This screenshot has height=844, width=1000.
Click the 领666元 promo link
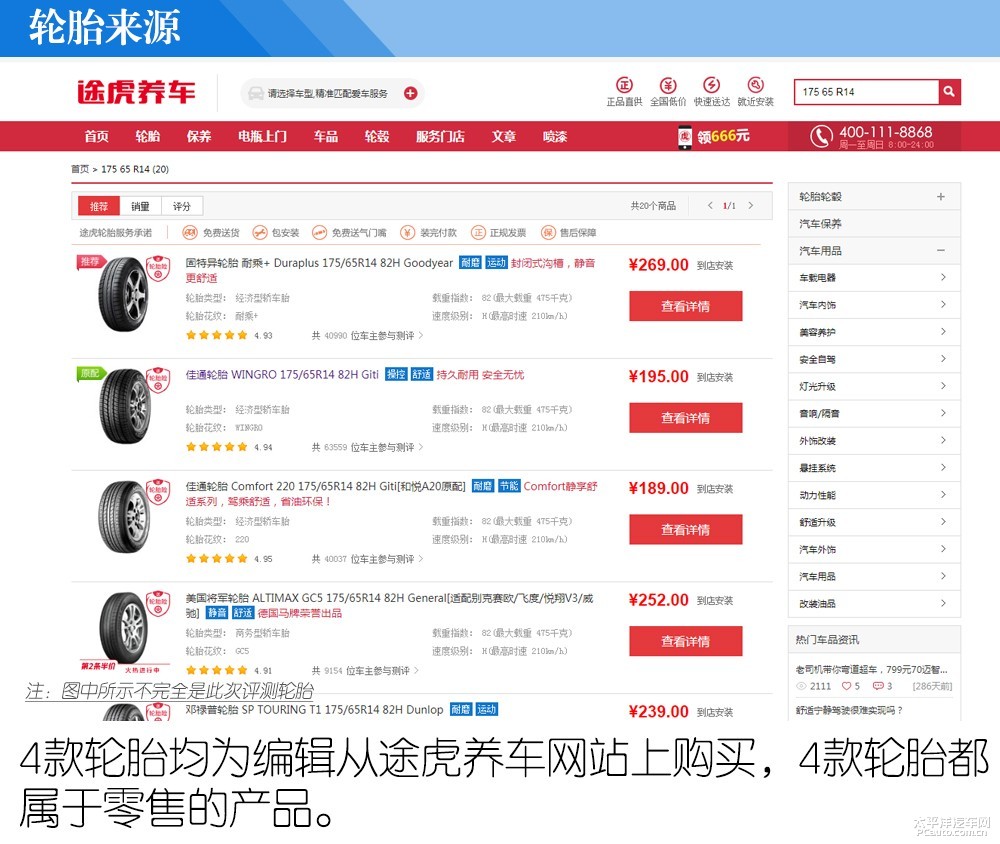pos(723,137)
